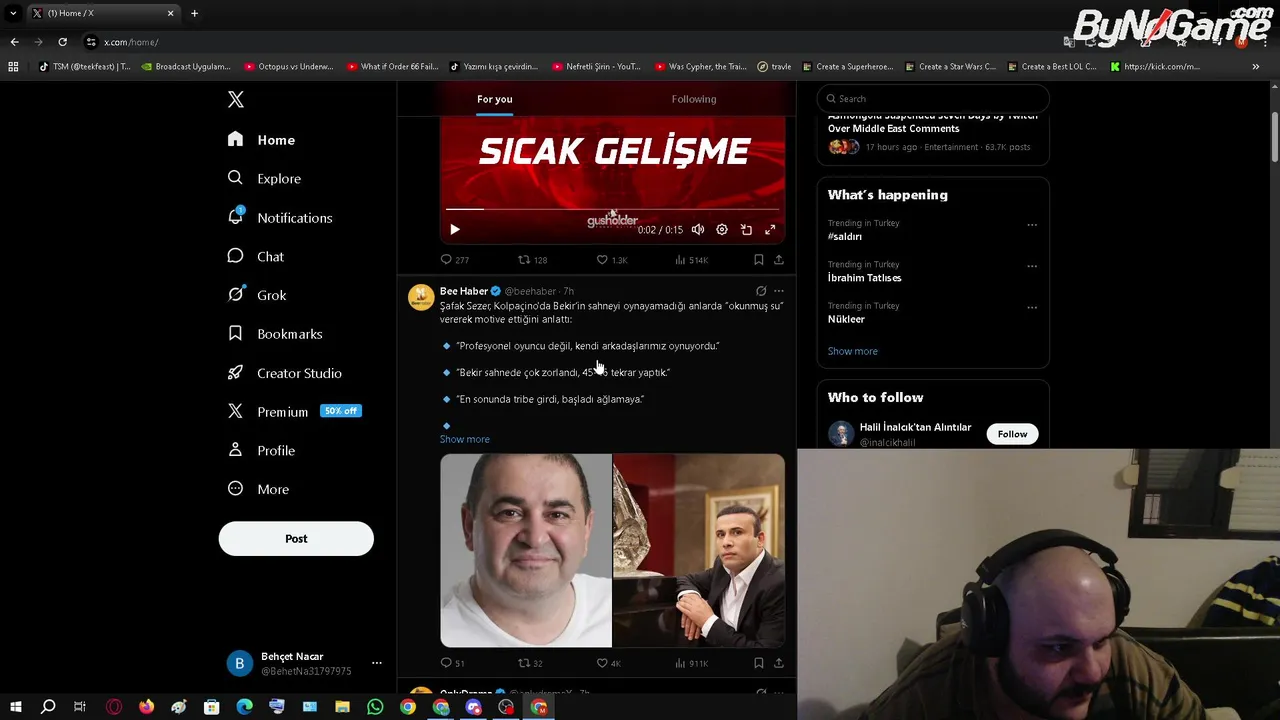Open the tab search dropdown arrow
Screen dimensions: 1280x720
pos(13,13)
